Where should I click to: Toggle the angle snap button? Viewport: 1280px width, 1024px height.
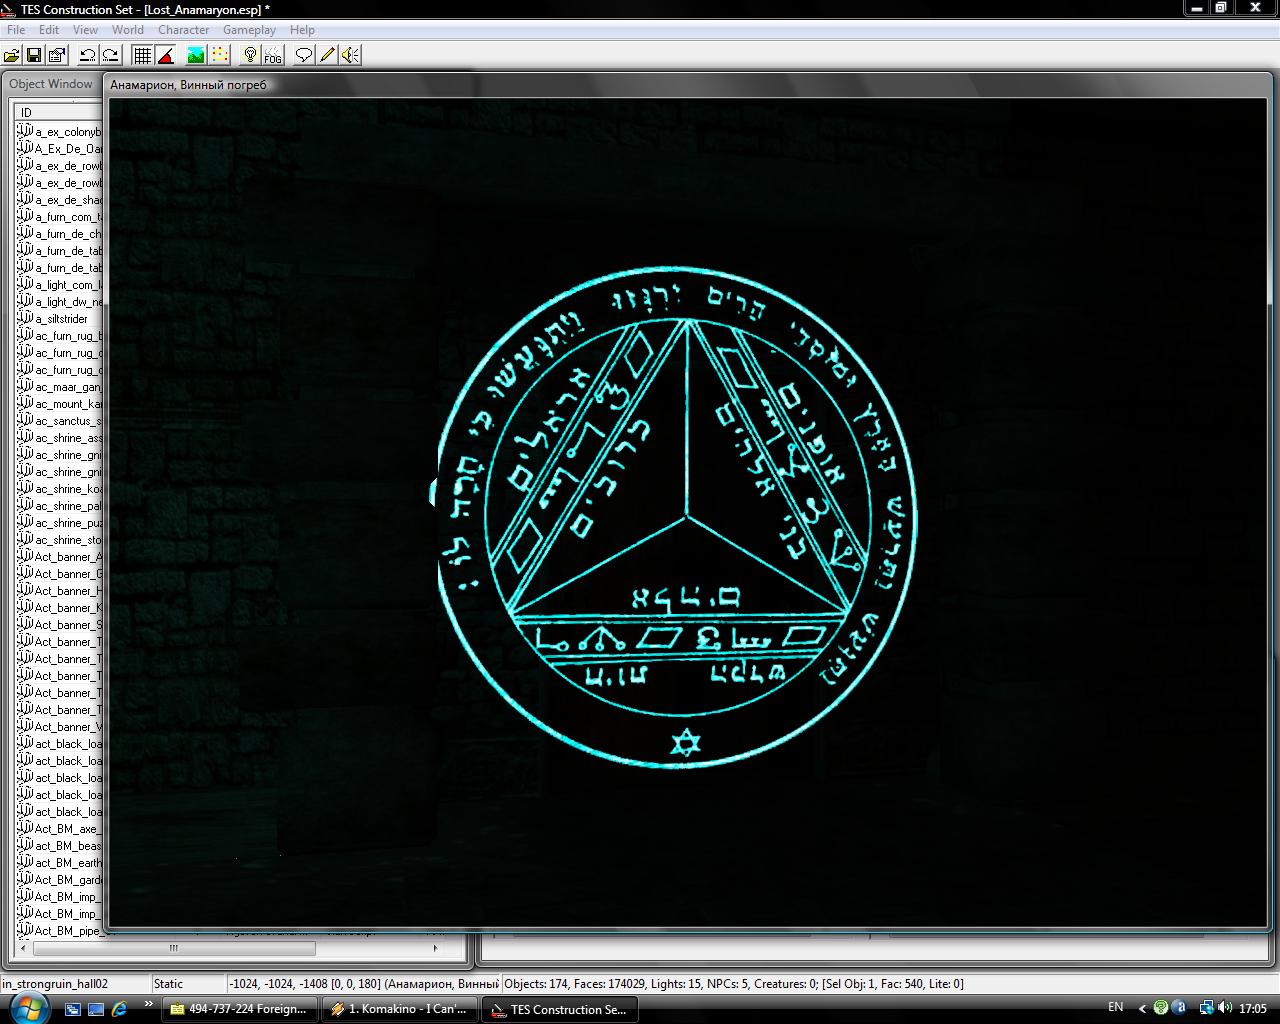[166, 55]
